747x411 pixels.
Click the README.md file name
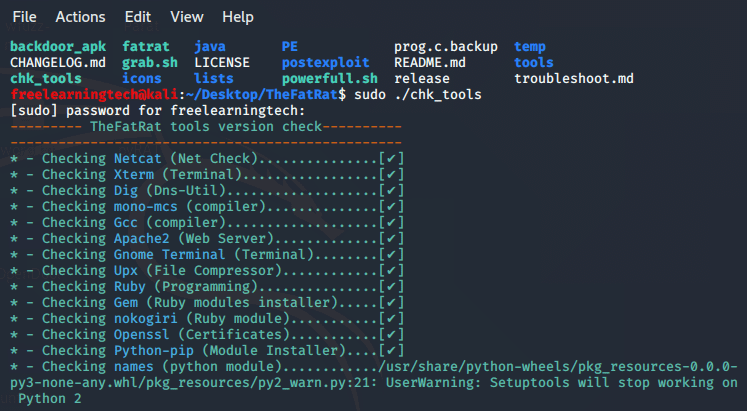[430, 62]
